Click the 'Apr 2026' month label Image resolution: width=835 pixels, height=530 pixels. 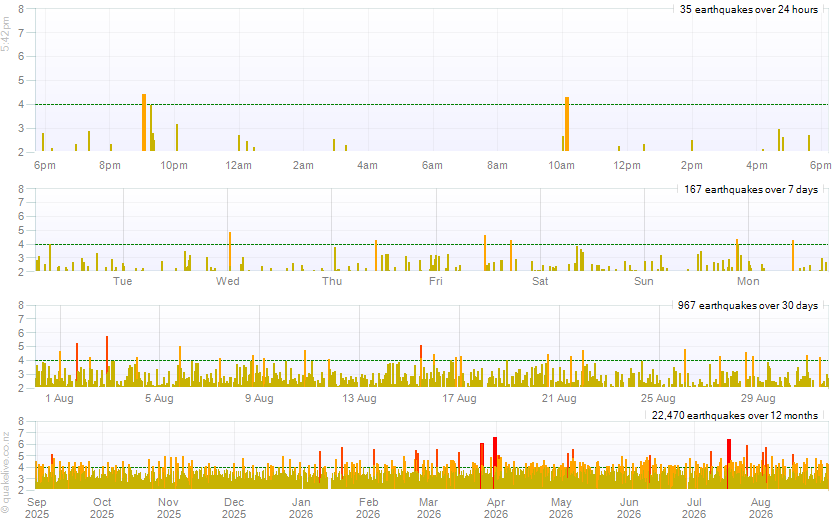coord(496,508)
